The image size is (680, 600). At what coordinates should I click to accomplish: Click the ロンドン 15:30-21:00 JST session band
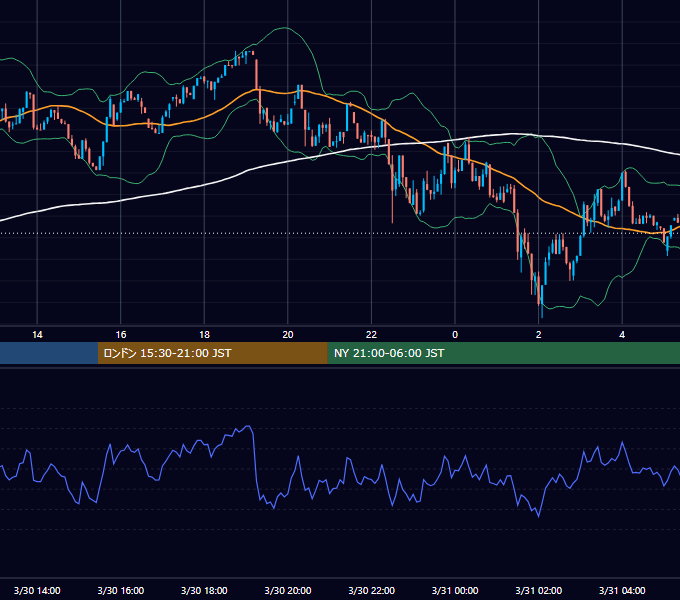click(212, 353)
